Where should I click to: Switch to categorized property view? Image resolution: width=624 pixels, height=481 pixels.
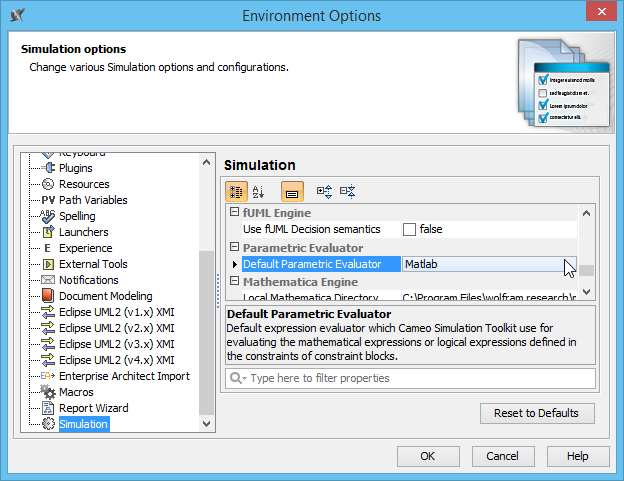(x=237, y=191)
